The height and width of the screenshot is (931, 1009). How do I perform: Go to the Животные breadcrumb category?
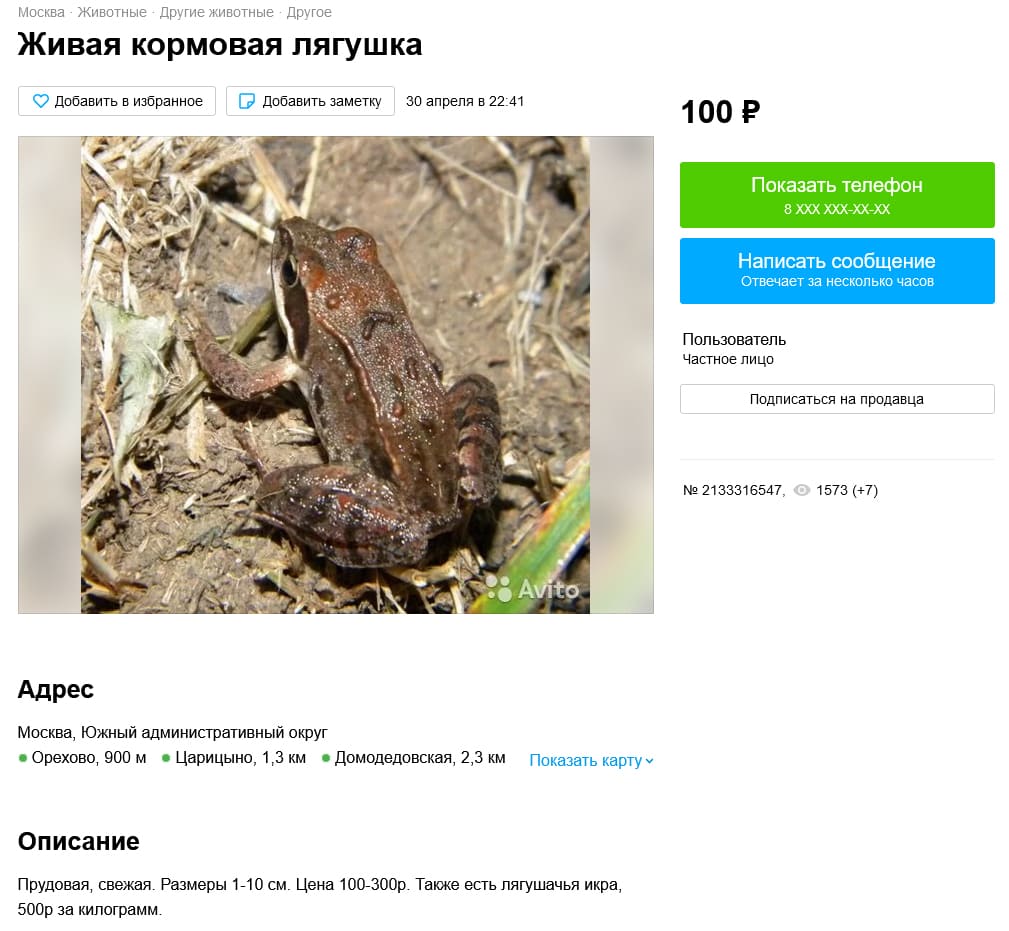click(112, 12)
